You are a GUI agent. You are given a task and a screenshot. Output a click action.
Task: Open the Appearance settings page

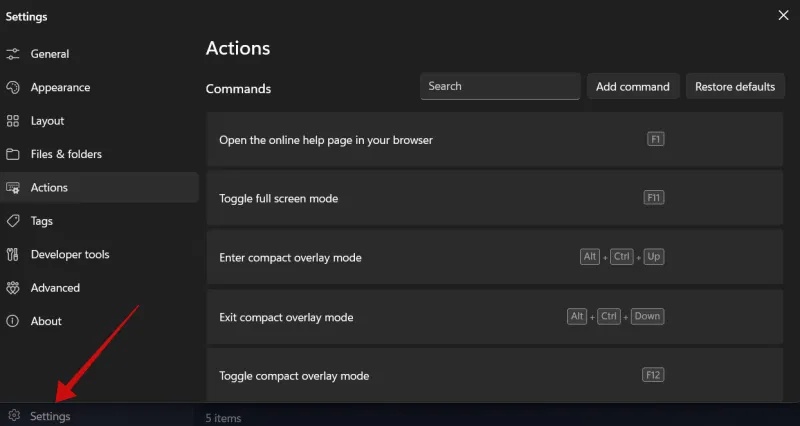(x=60, y=87)
